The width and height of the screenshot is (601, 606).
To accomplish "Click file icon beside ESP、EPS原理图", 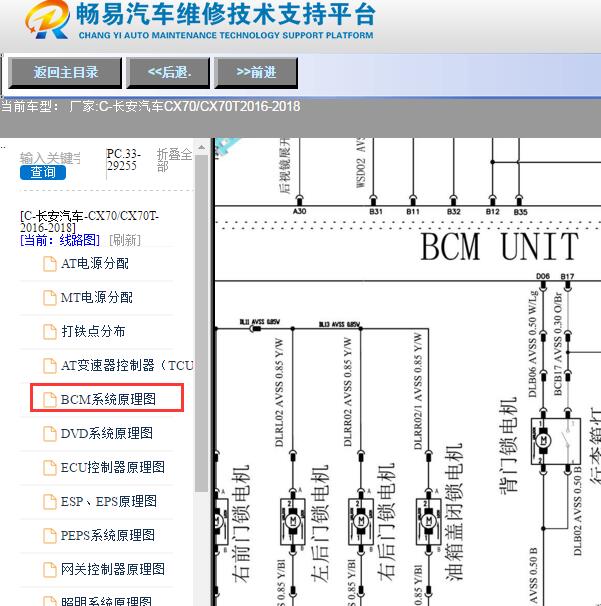I will tap(50, 502).
